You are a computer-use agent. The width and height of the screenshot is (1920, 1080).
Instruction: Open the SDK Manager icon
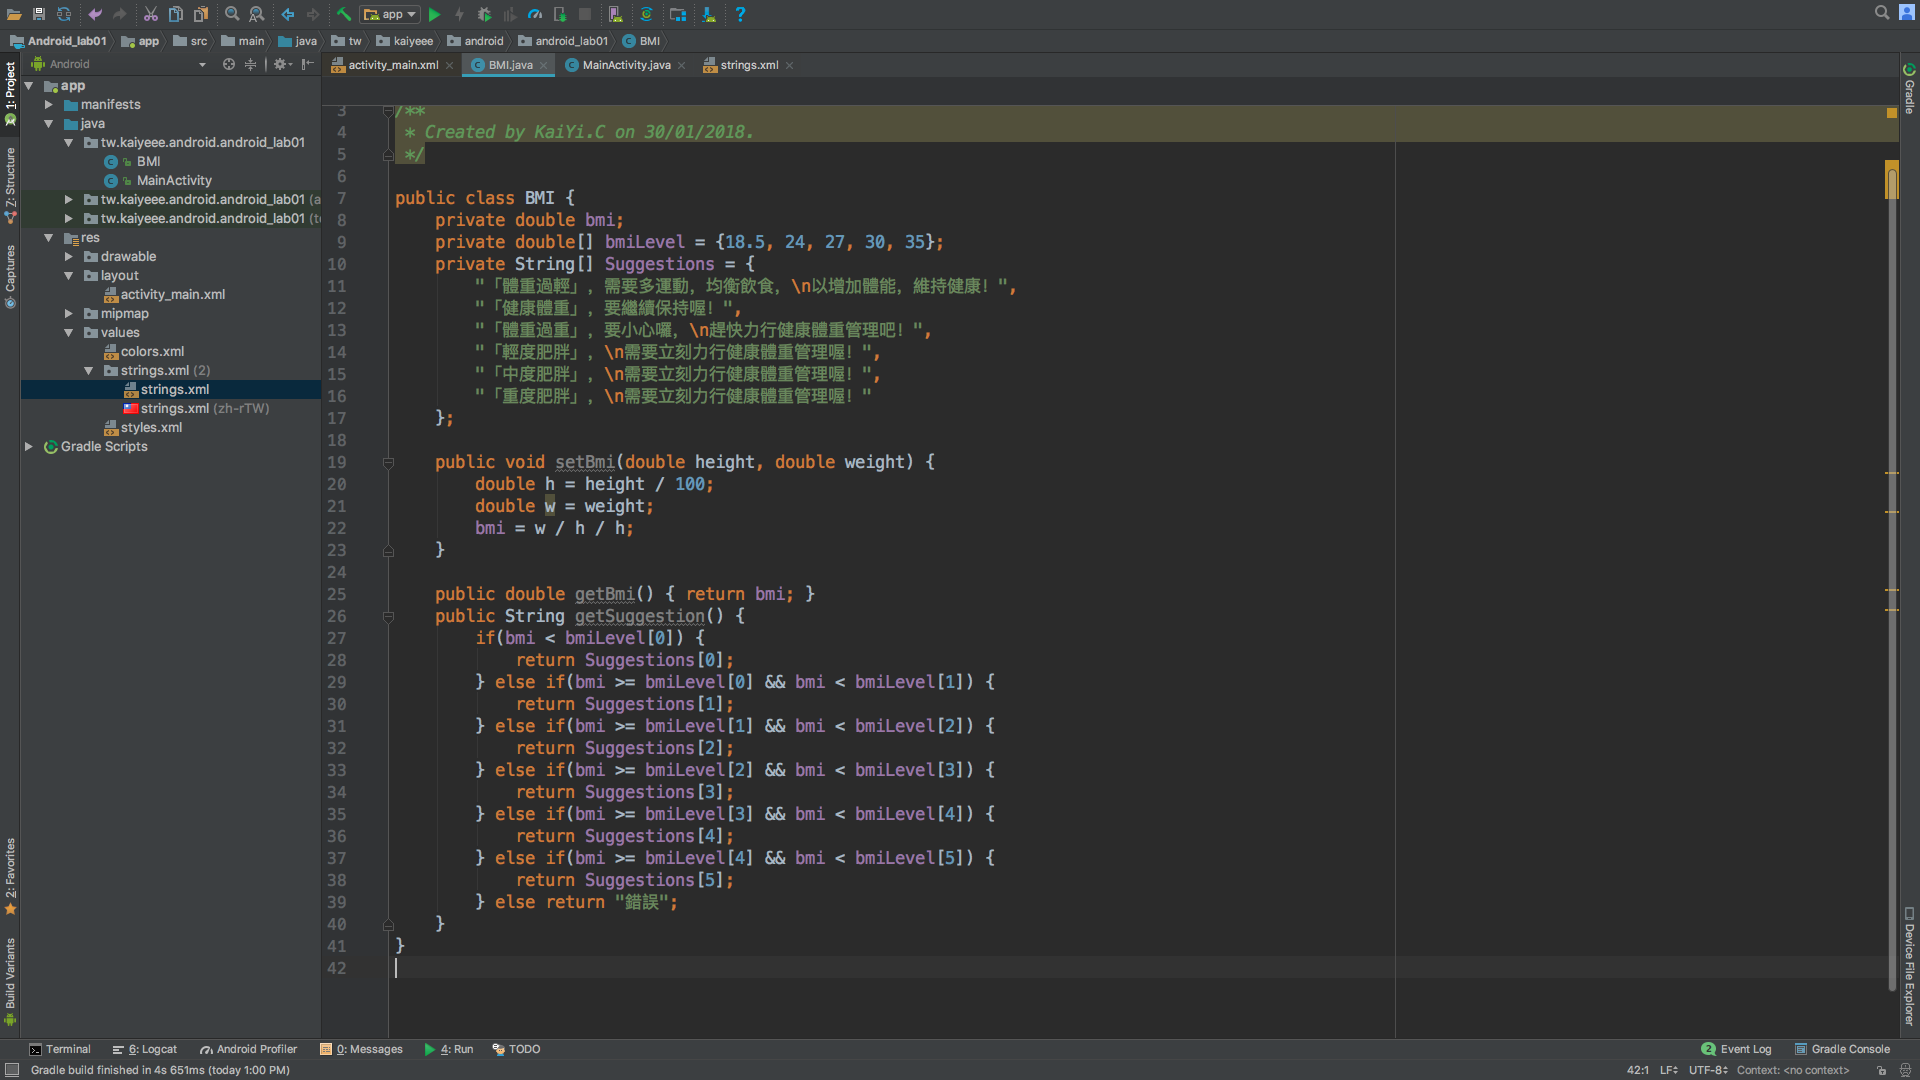pos(709,14)
